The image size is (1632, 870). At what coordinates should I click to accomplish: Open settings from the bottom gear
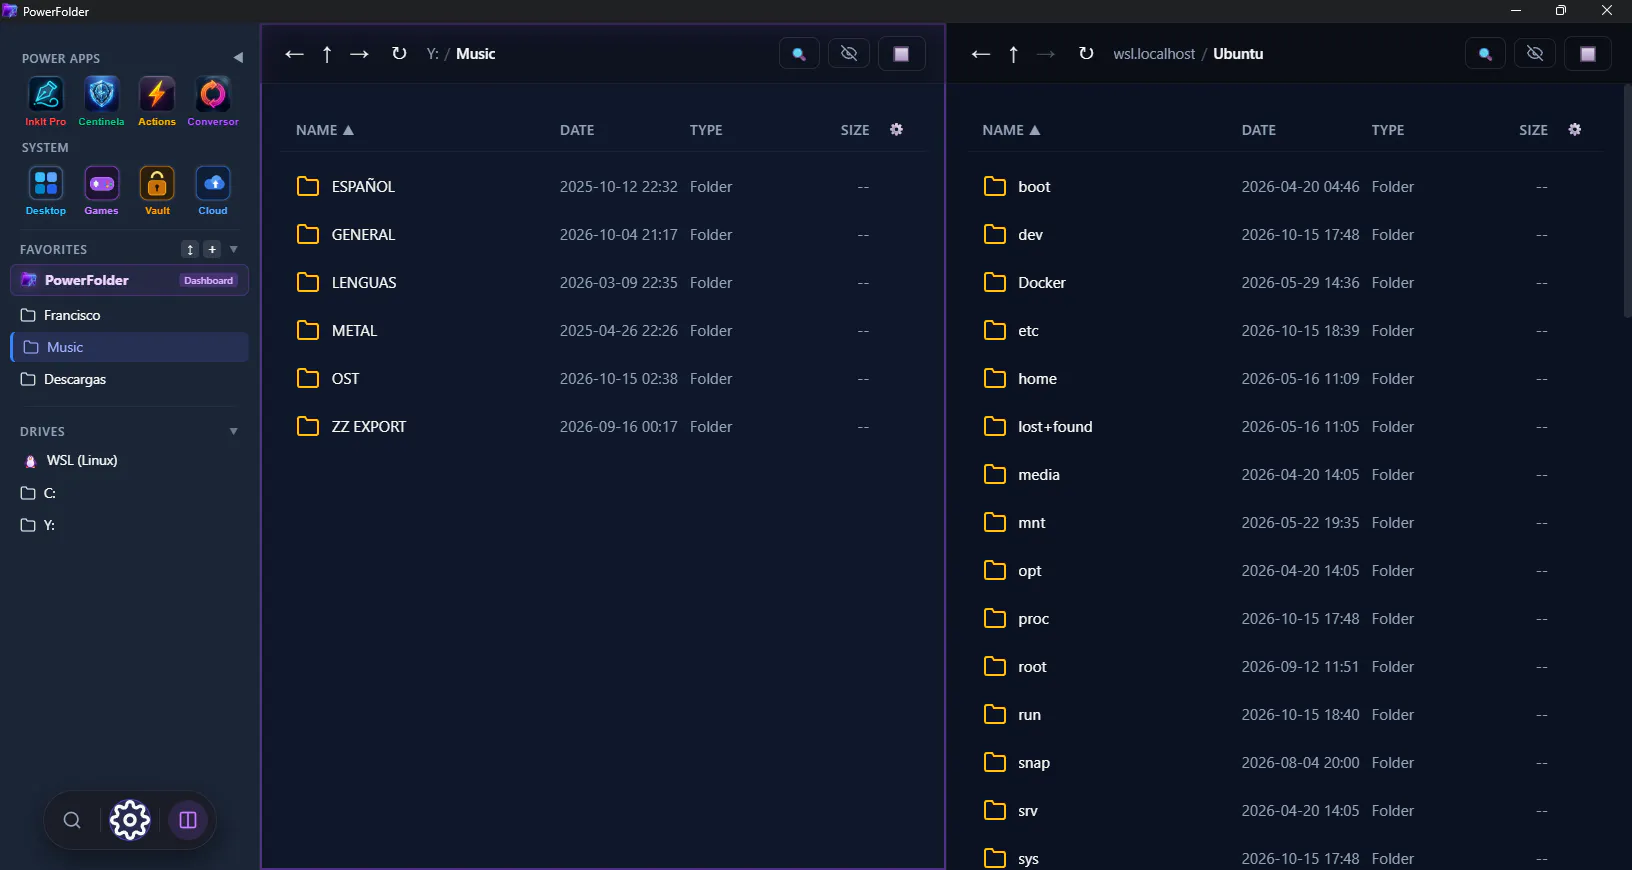pyautogui.click(x=130, y=821)
